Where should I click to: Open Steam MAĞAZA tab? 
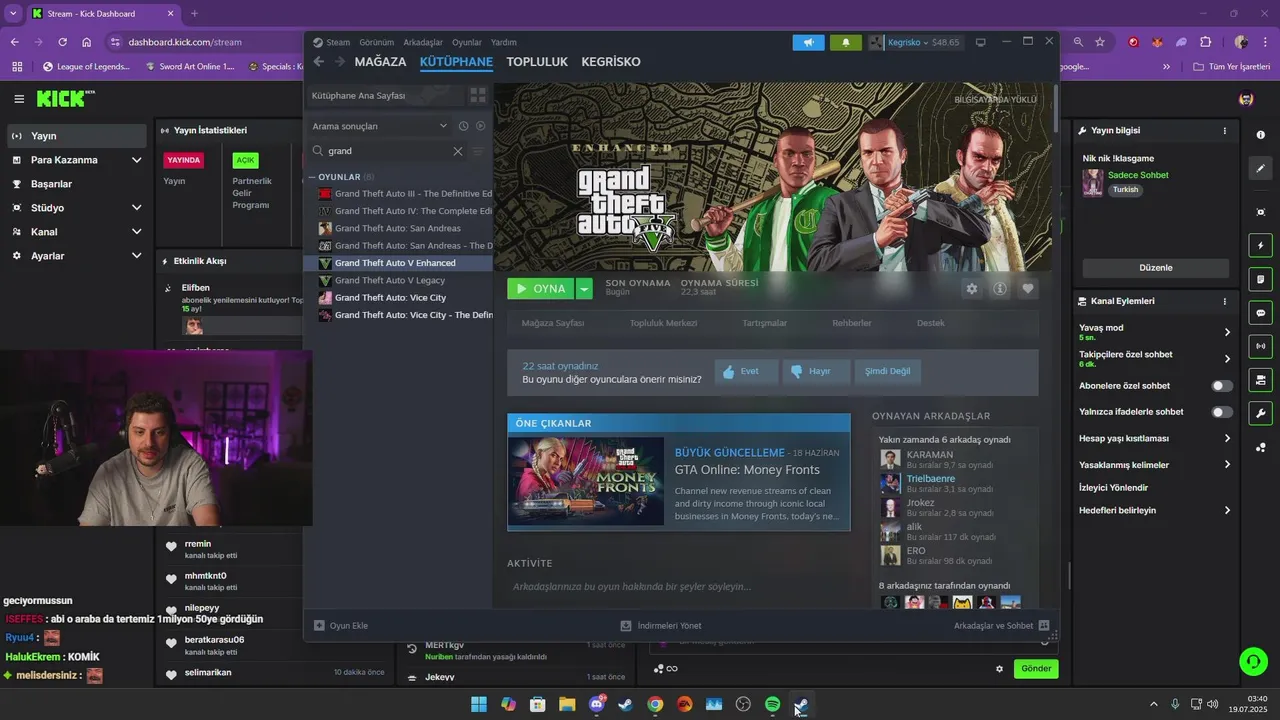pos(380,62)
